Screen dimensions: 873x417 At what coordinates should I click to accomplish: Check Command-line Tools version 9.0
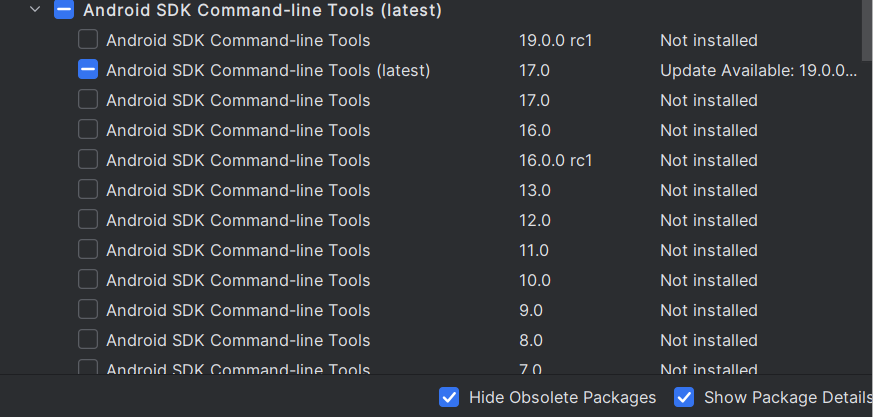[x=88, y=310]
